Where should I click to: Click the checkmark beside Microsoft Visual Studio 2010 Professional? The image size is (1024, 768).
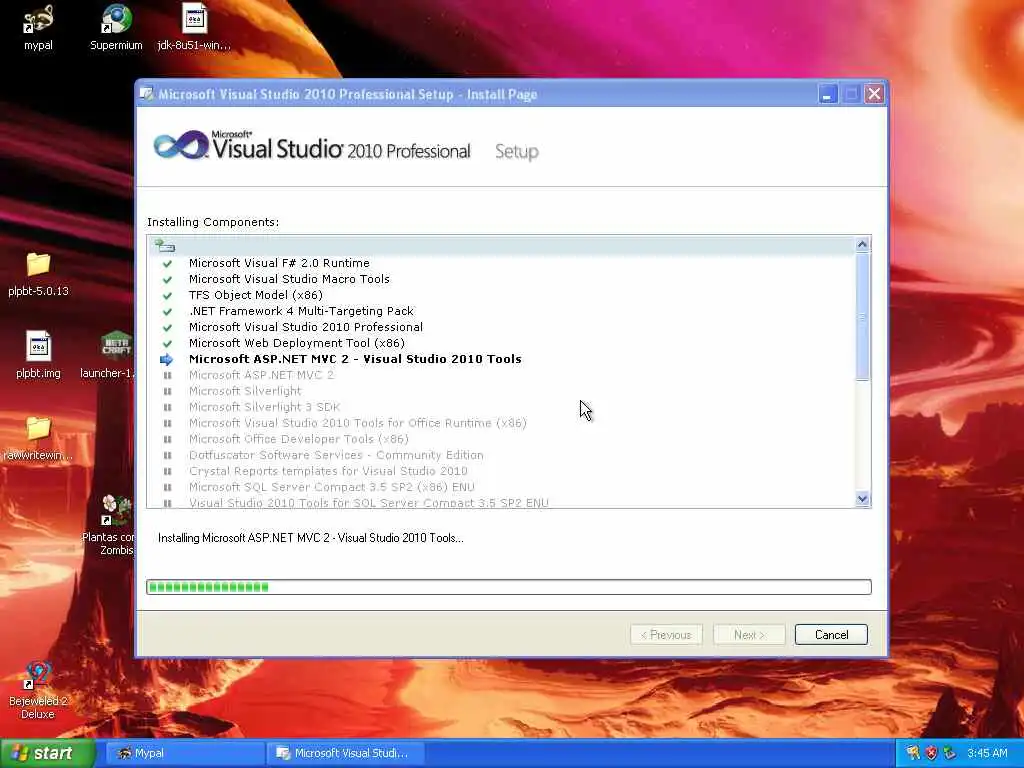(x=167, y=328)
